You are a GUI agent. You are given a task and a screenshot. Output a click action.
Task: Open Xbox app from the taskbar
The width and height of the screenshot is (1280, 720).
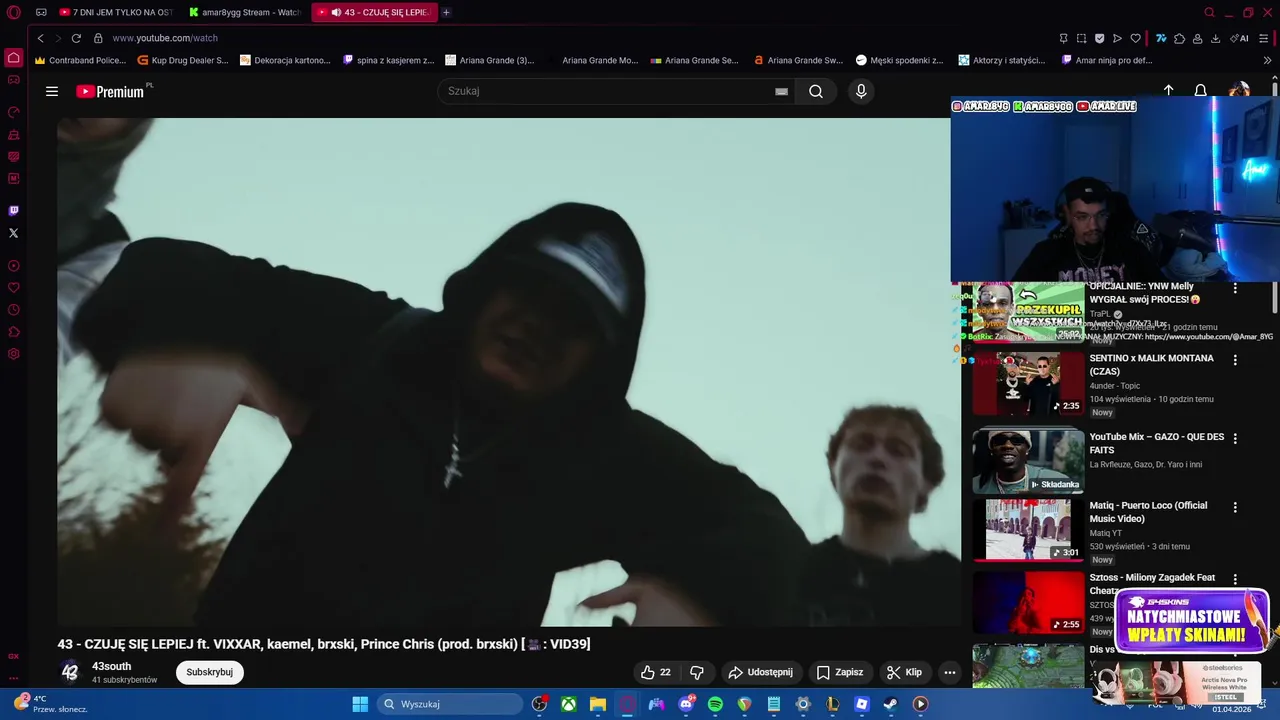pos(568,704)
